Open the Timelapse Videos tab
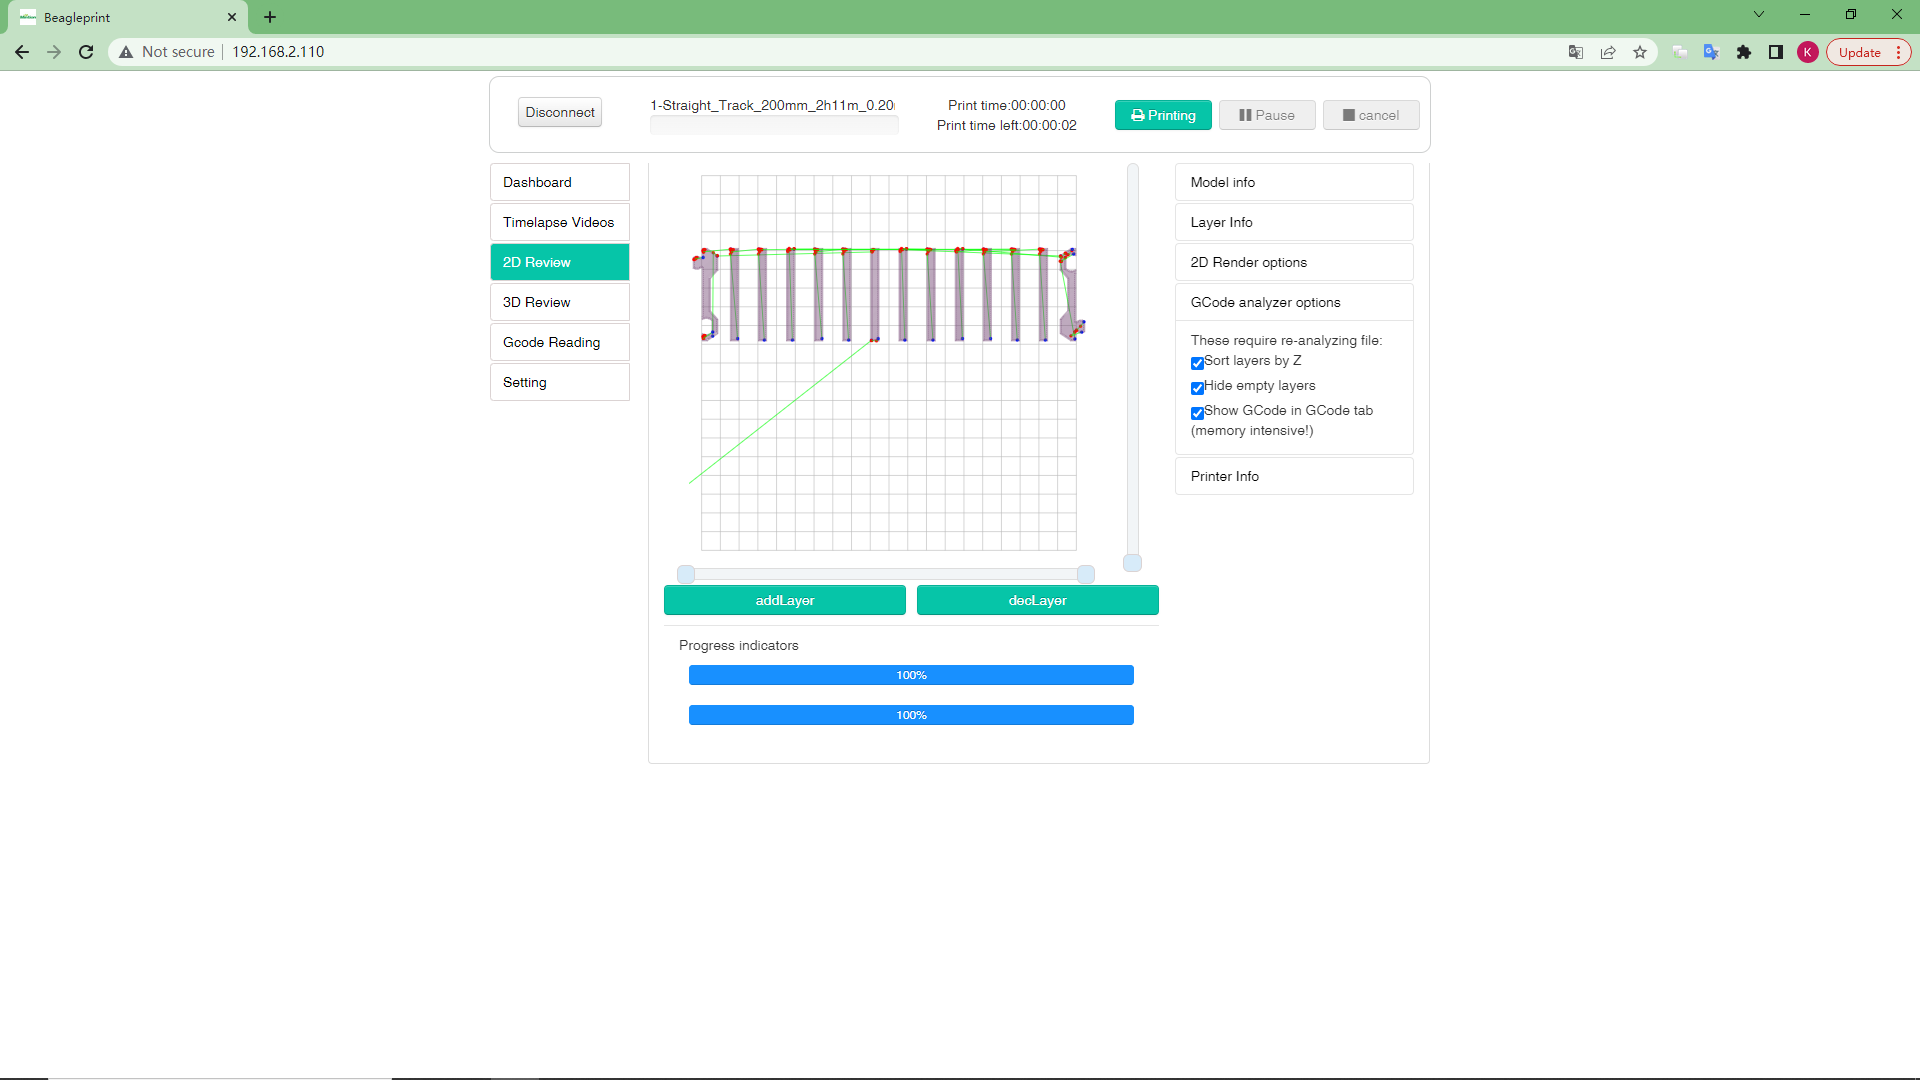The width and height of the screenshot is (1920, 1080). (x=559, y=222)
